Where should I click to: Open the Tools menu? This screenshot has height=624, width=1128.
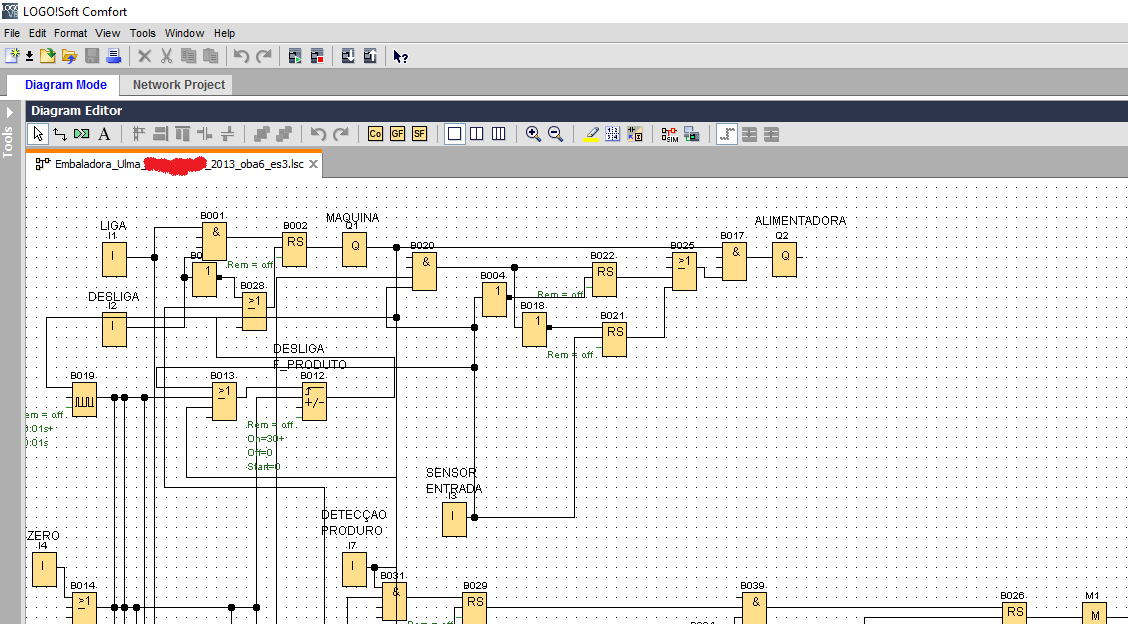[x=143, y=33]
